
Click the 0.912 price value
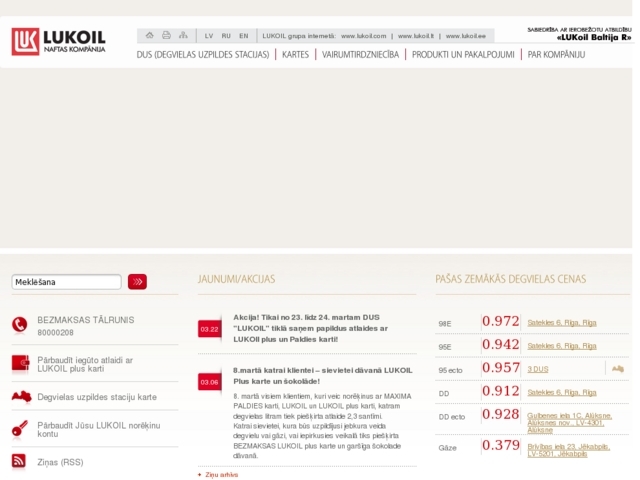(500, 391)
